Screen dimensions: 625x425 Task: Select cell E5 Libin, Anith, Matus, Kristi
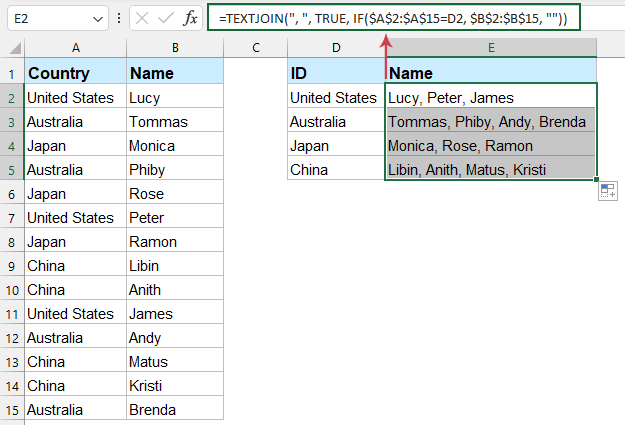pos(491,167)
